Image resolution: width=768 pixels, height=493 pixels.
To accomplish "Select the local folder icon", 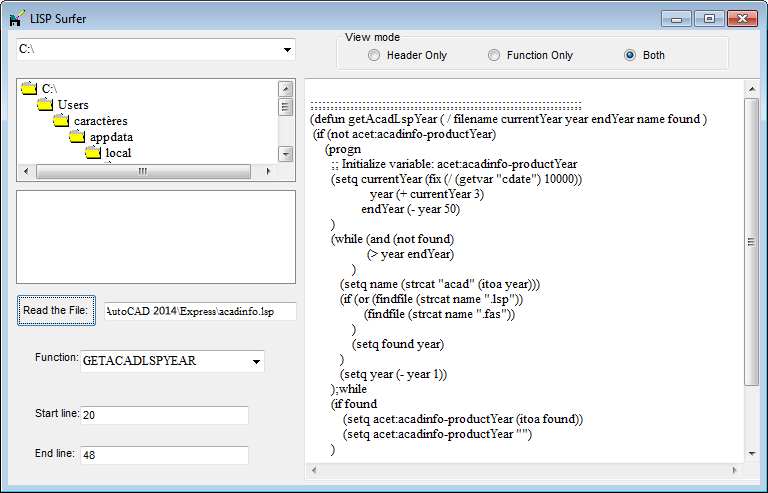I will click(x=93, y=153).
